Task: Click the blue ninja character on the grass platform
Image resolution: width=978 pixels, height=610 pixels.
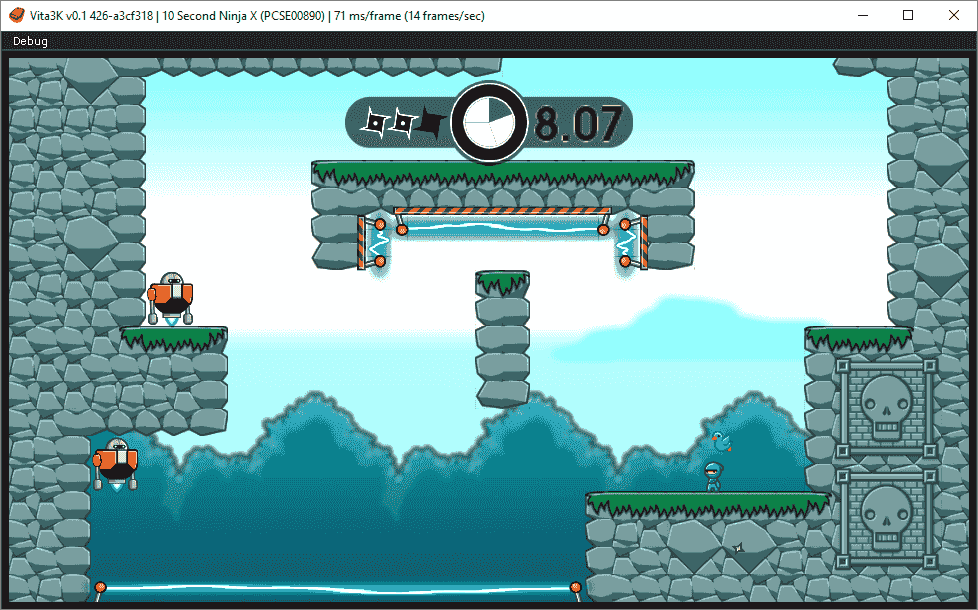Action: pyautogui.click(x=713, y=475)
